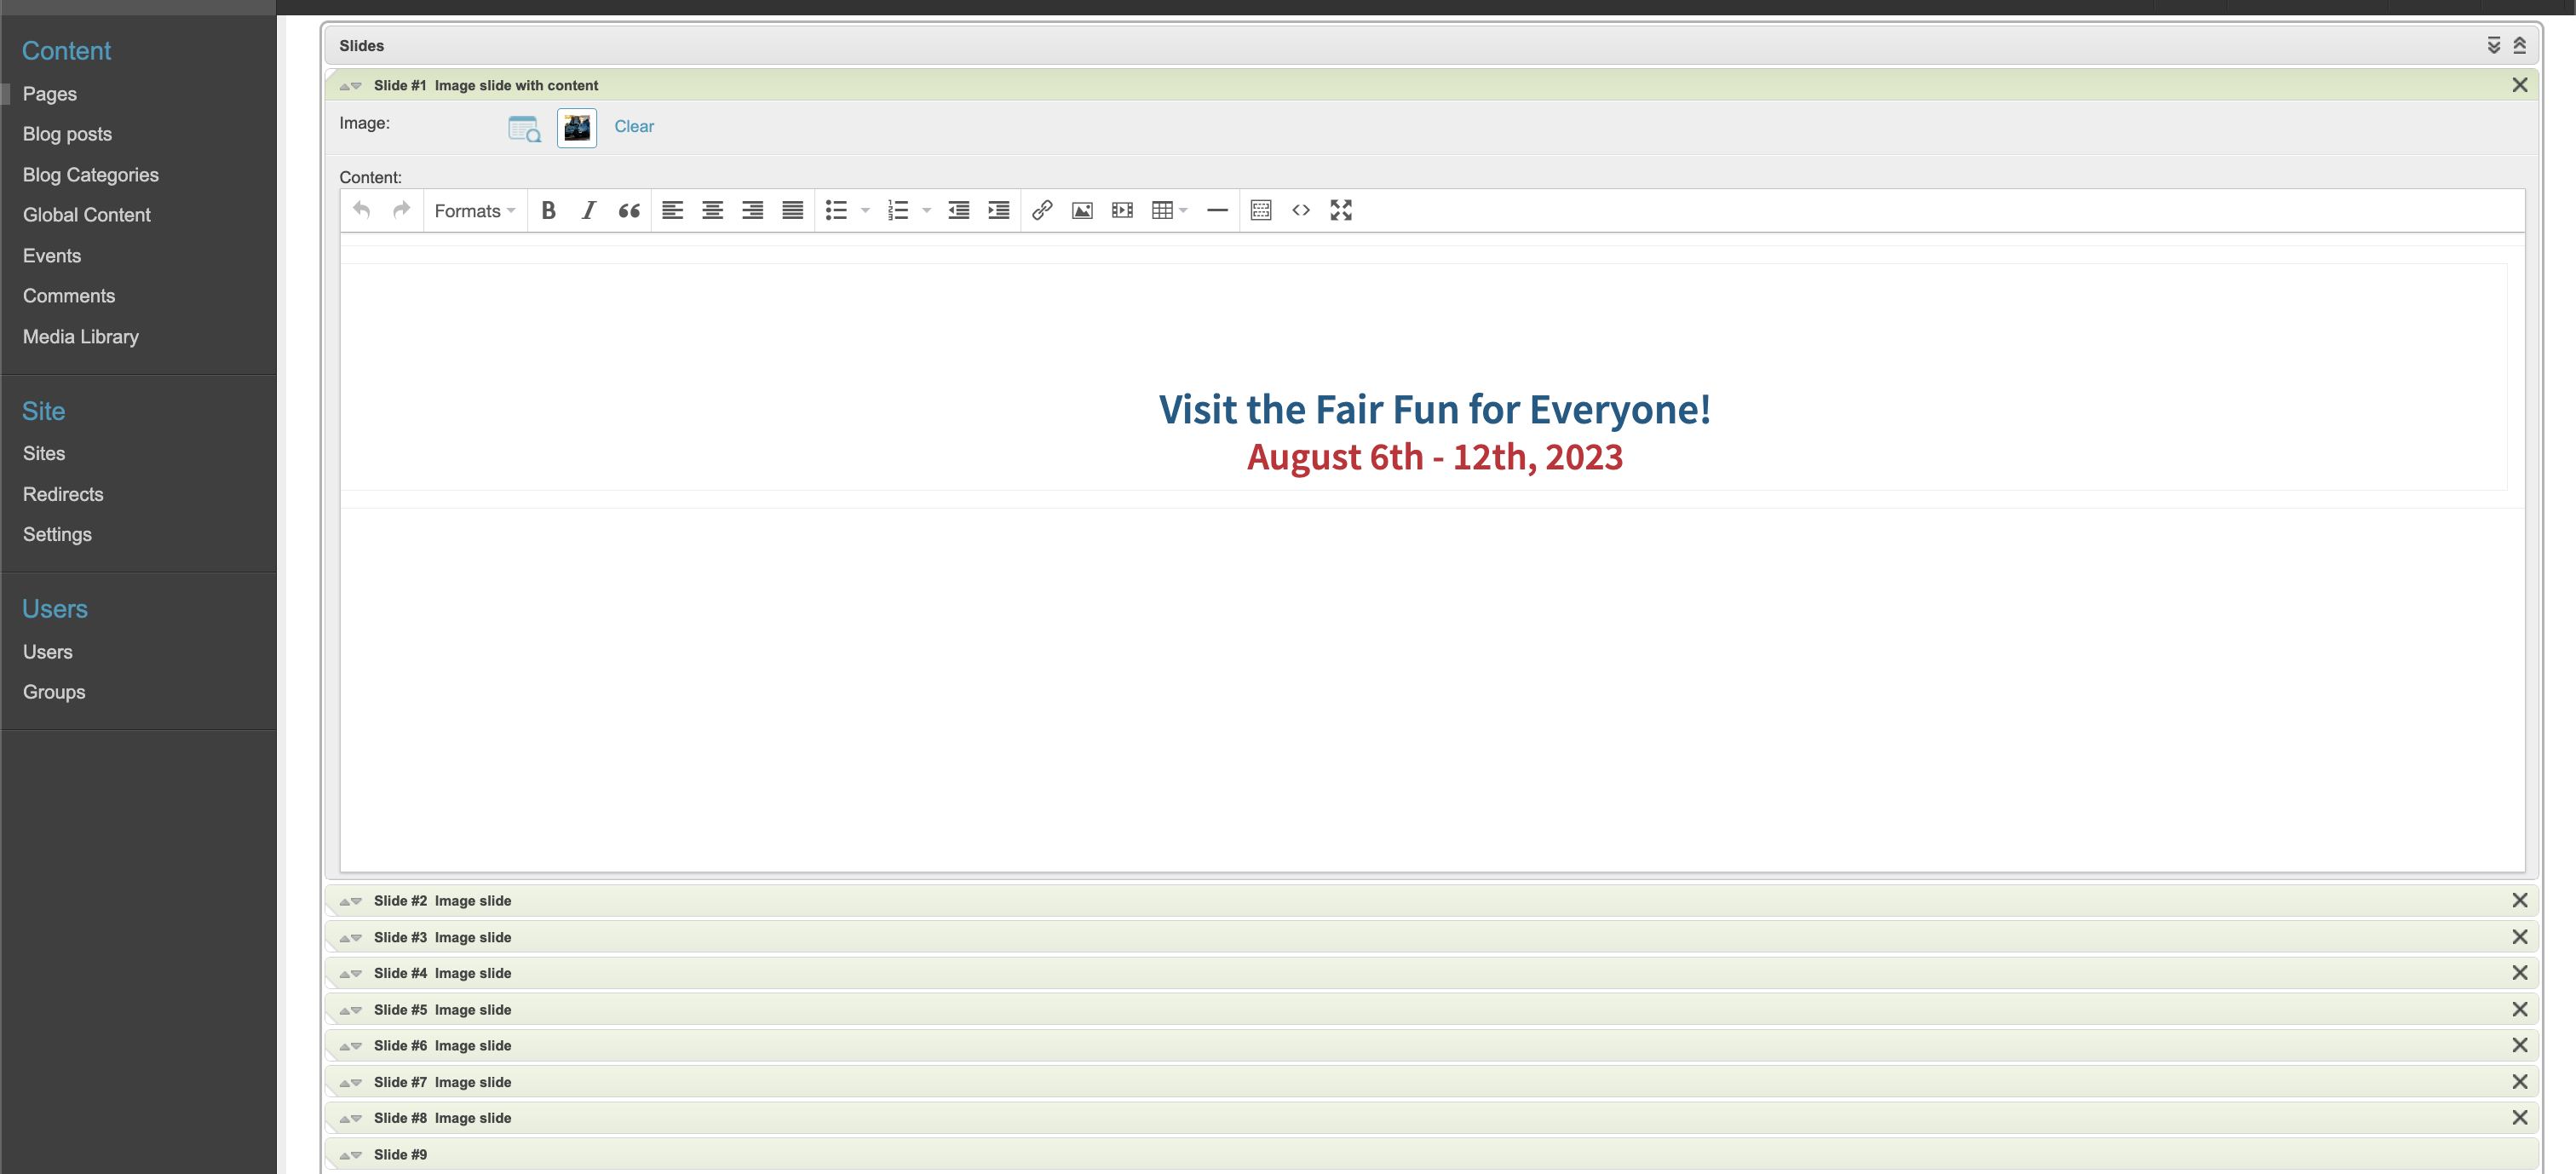Go to Blog posts section
The height and width of the screenshot is (1174, 2576).
point(67,134)
